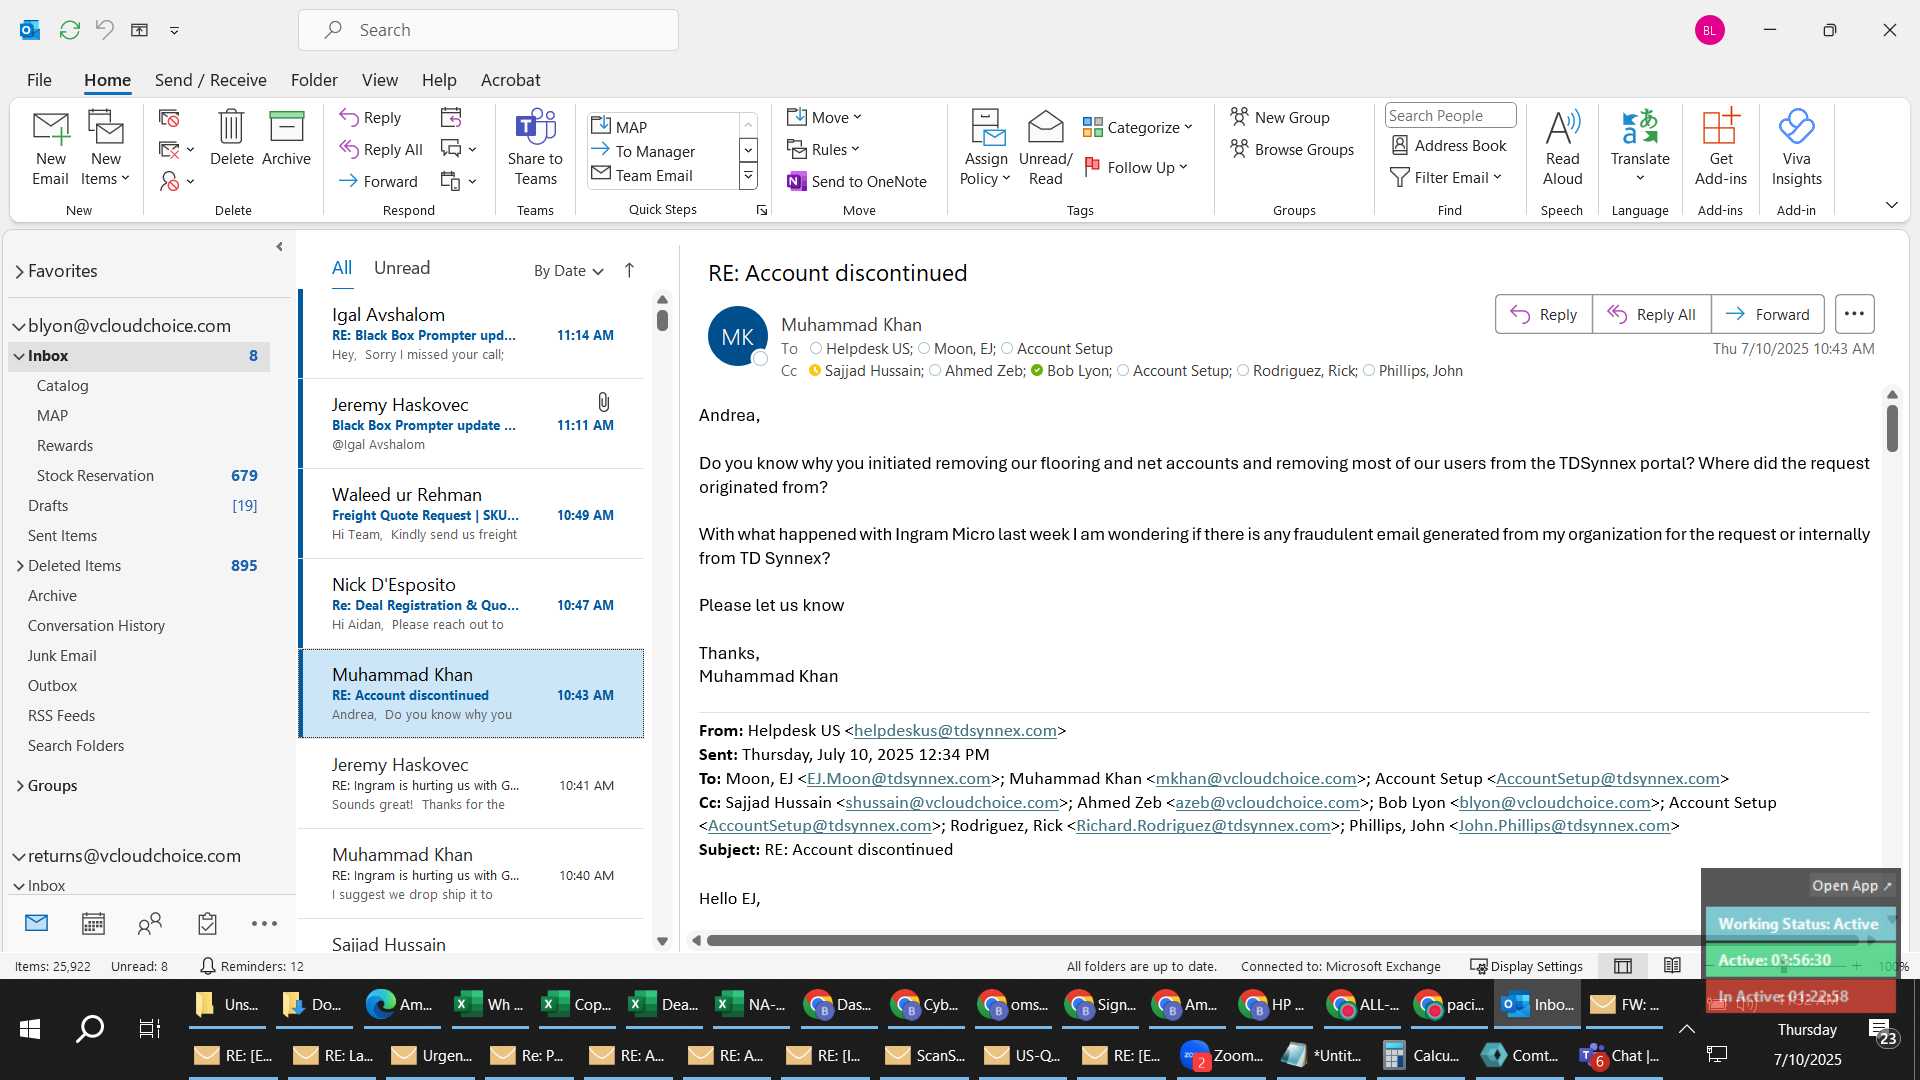Click Normal view icon in status bar

pyautogui.click(x=1623, y=966)
